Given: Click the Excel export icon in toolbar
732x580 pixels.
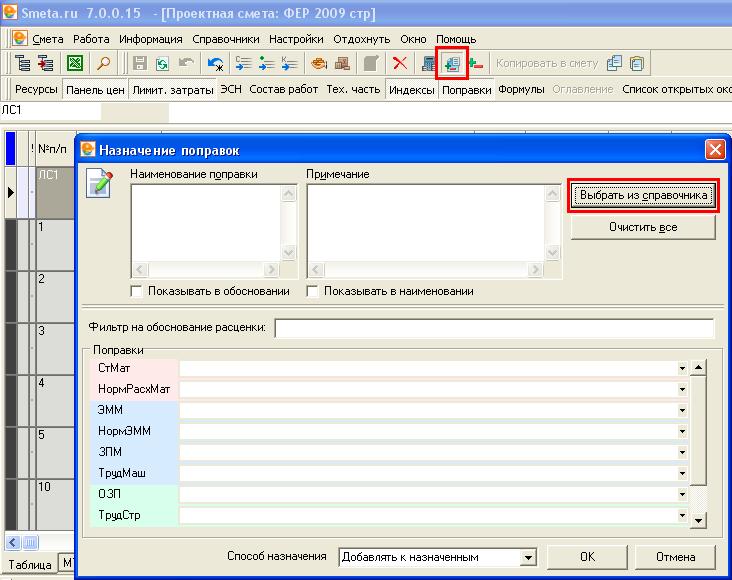Looking at the screenshot, I should pos(75,63).
